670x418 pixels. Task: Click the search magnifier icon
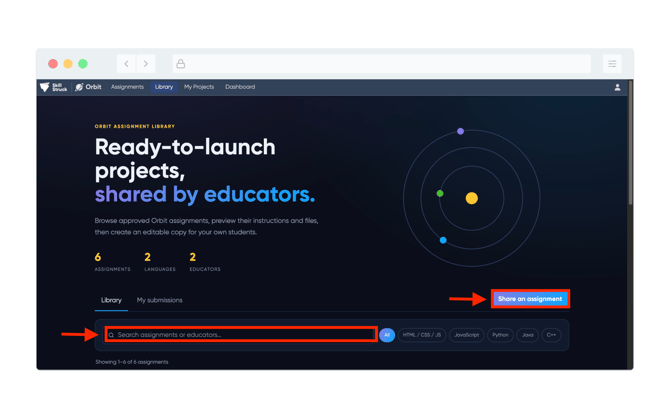coord(111,335)
